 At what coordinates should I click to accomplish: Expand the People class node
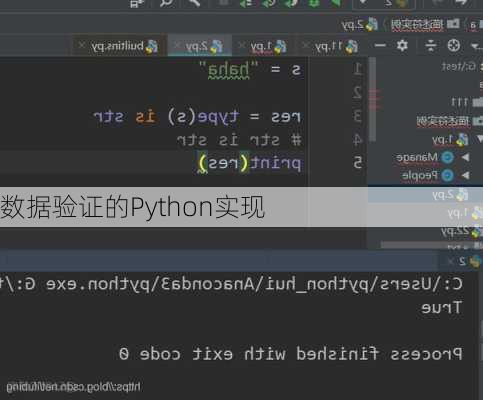click(466, 175)
